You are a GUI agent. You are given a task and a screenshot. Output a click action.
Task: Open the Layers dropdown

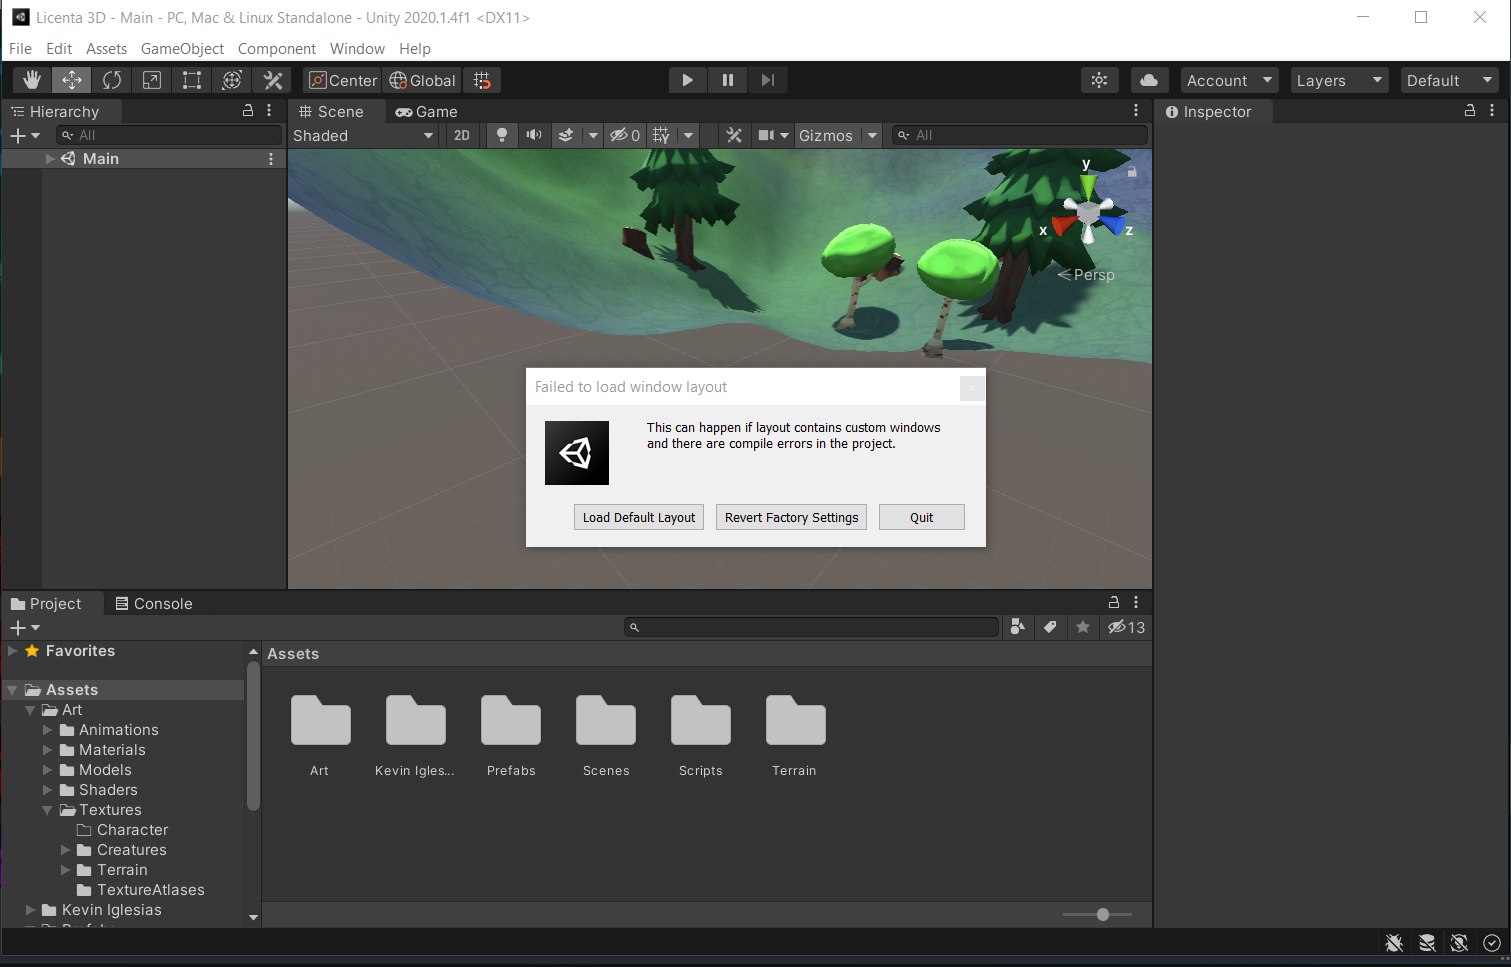pyautogui.click(x=1339, y=80)
